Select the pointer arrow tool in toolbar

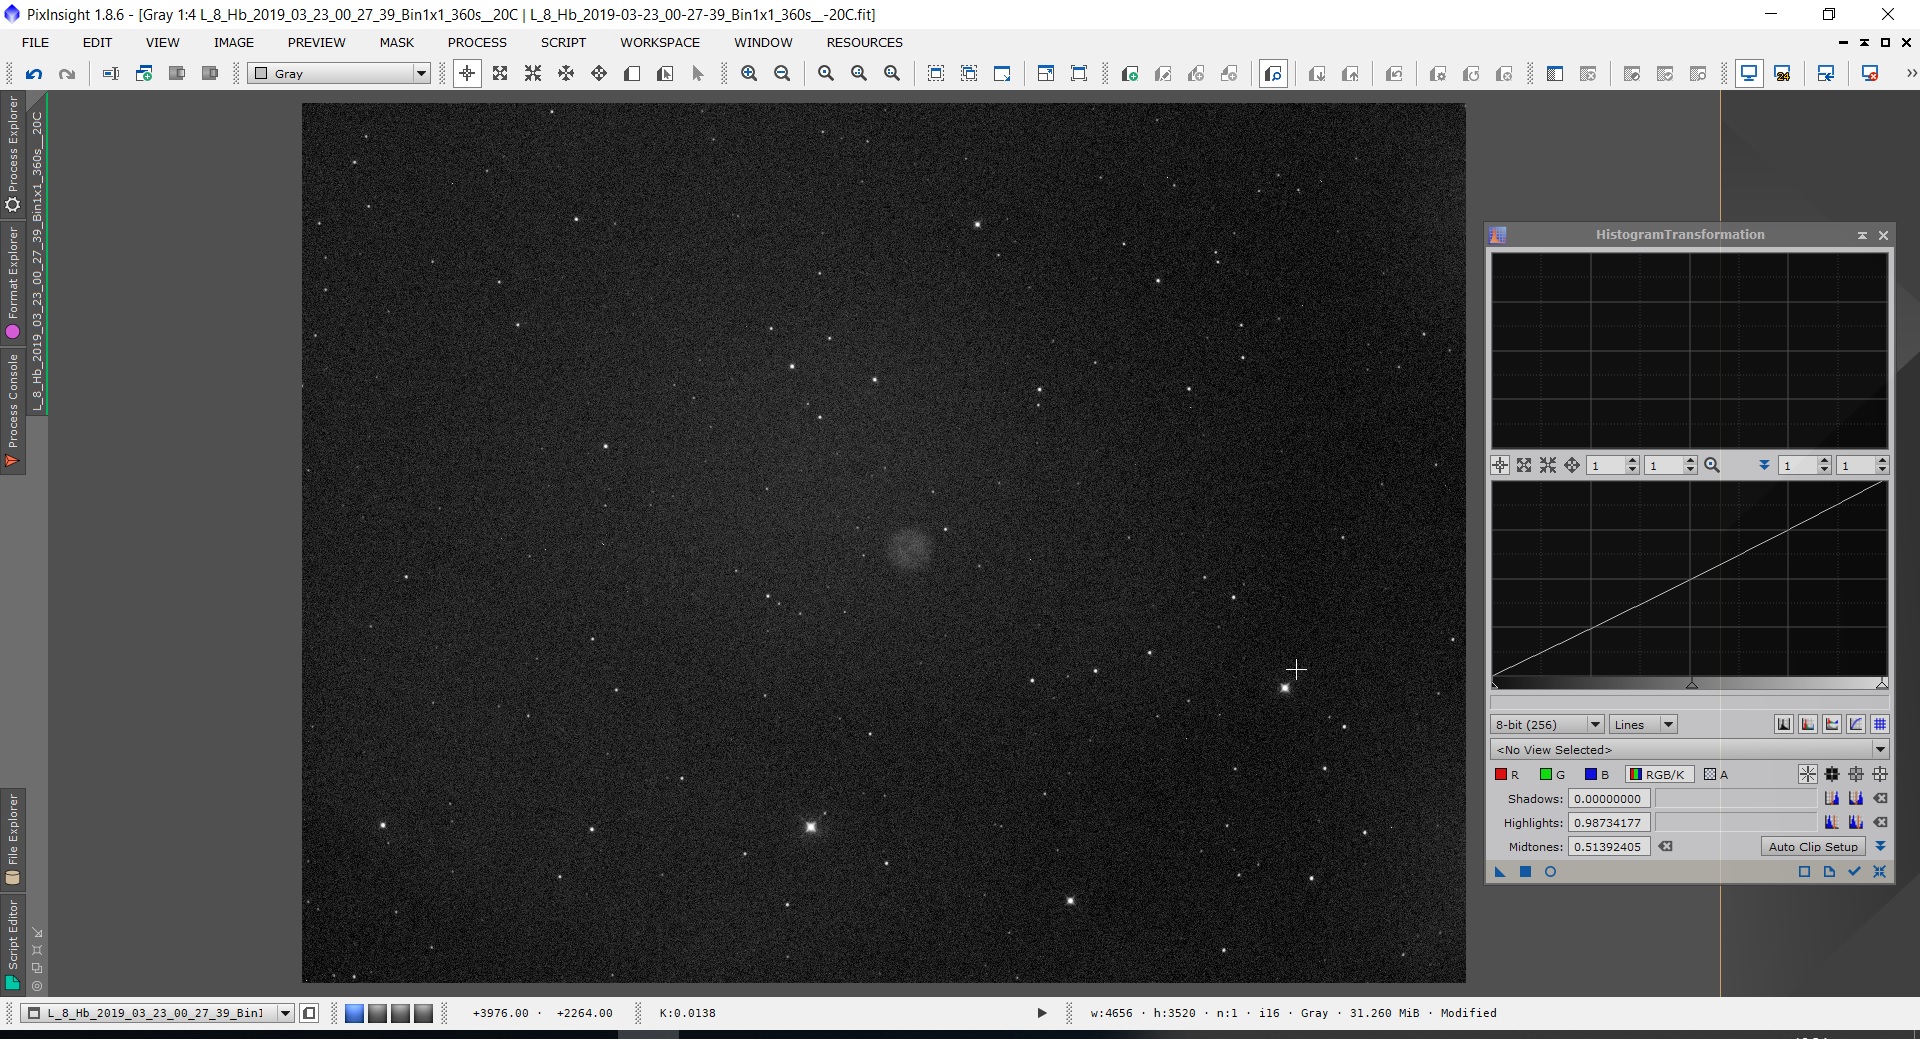tap(698, 73)
